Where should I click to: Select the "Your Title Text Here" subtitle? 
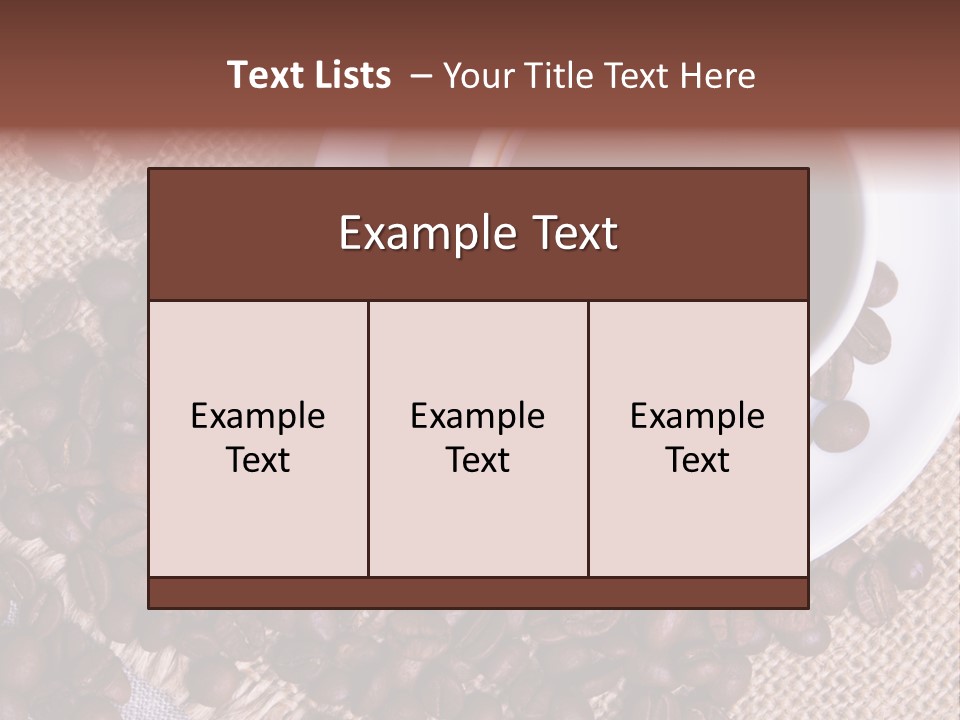coord(599,76)
